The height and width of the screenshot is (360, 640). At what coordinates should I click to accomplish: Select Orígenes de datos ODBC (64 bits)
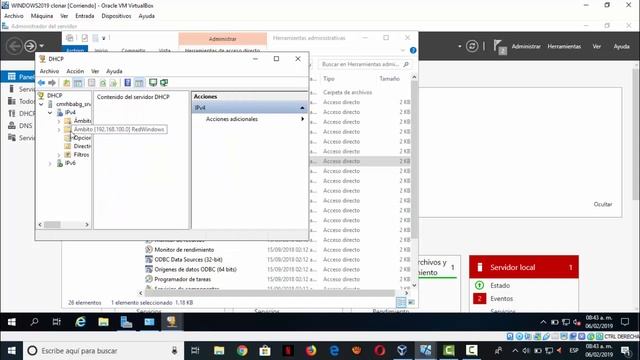pyautogui.click(x=196, y=269)
